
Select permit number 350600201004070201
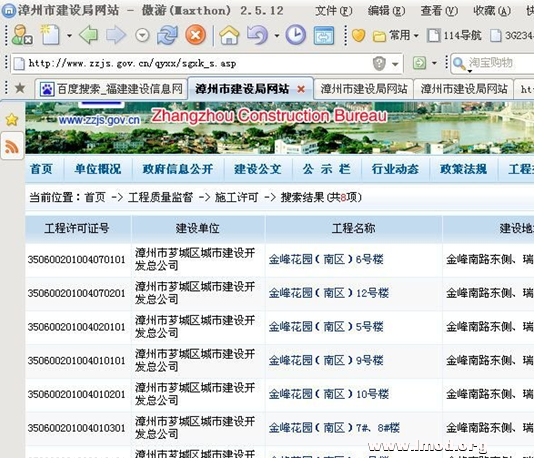coord(77,293)
